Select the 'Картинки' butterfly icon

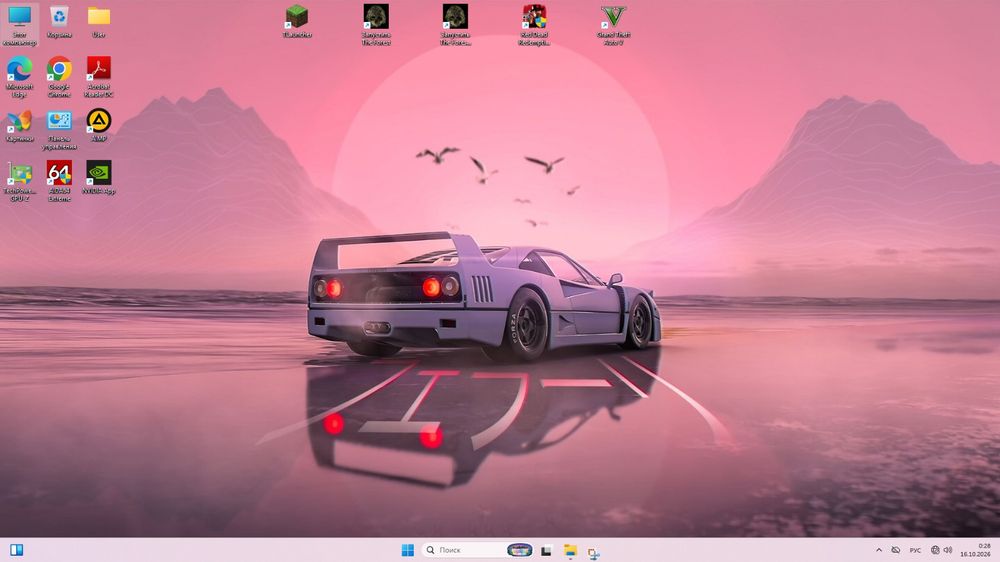(x=20, y=126)
